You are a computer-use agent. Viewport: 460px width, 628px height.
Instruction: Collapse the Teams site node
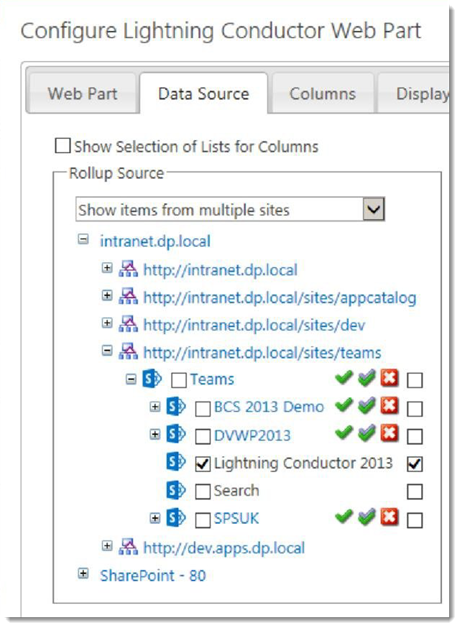(131, 378)
